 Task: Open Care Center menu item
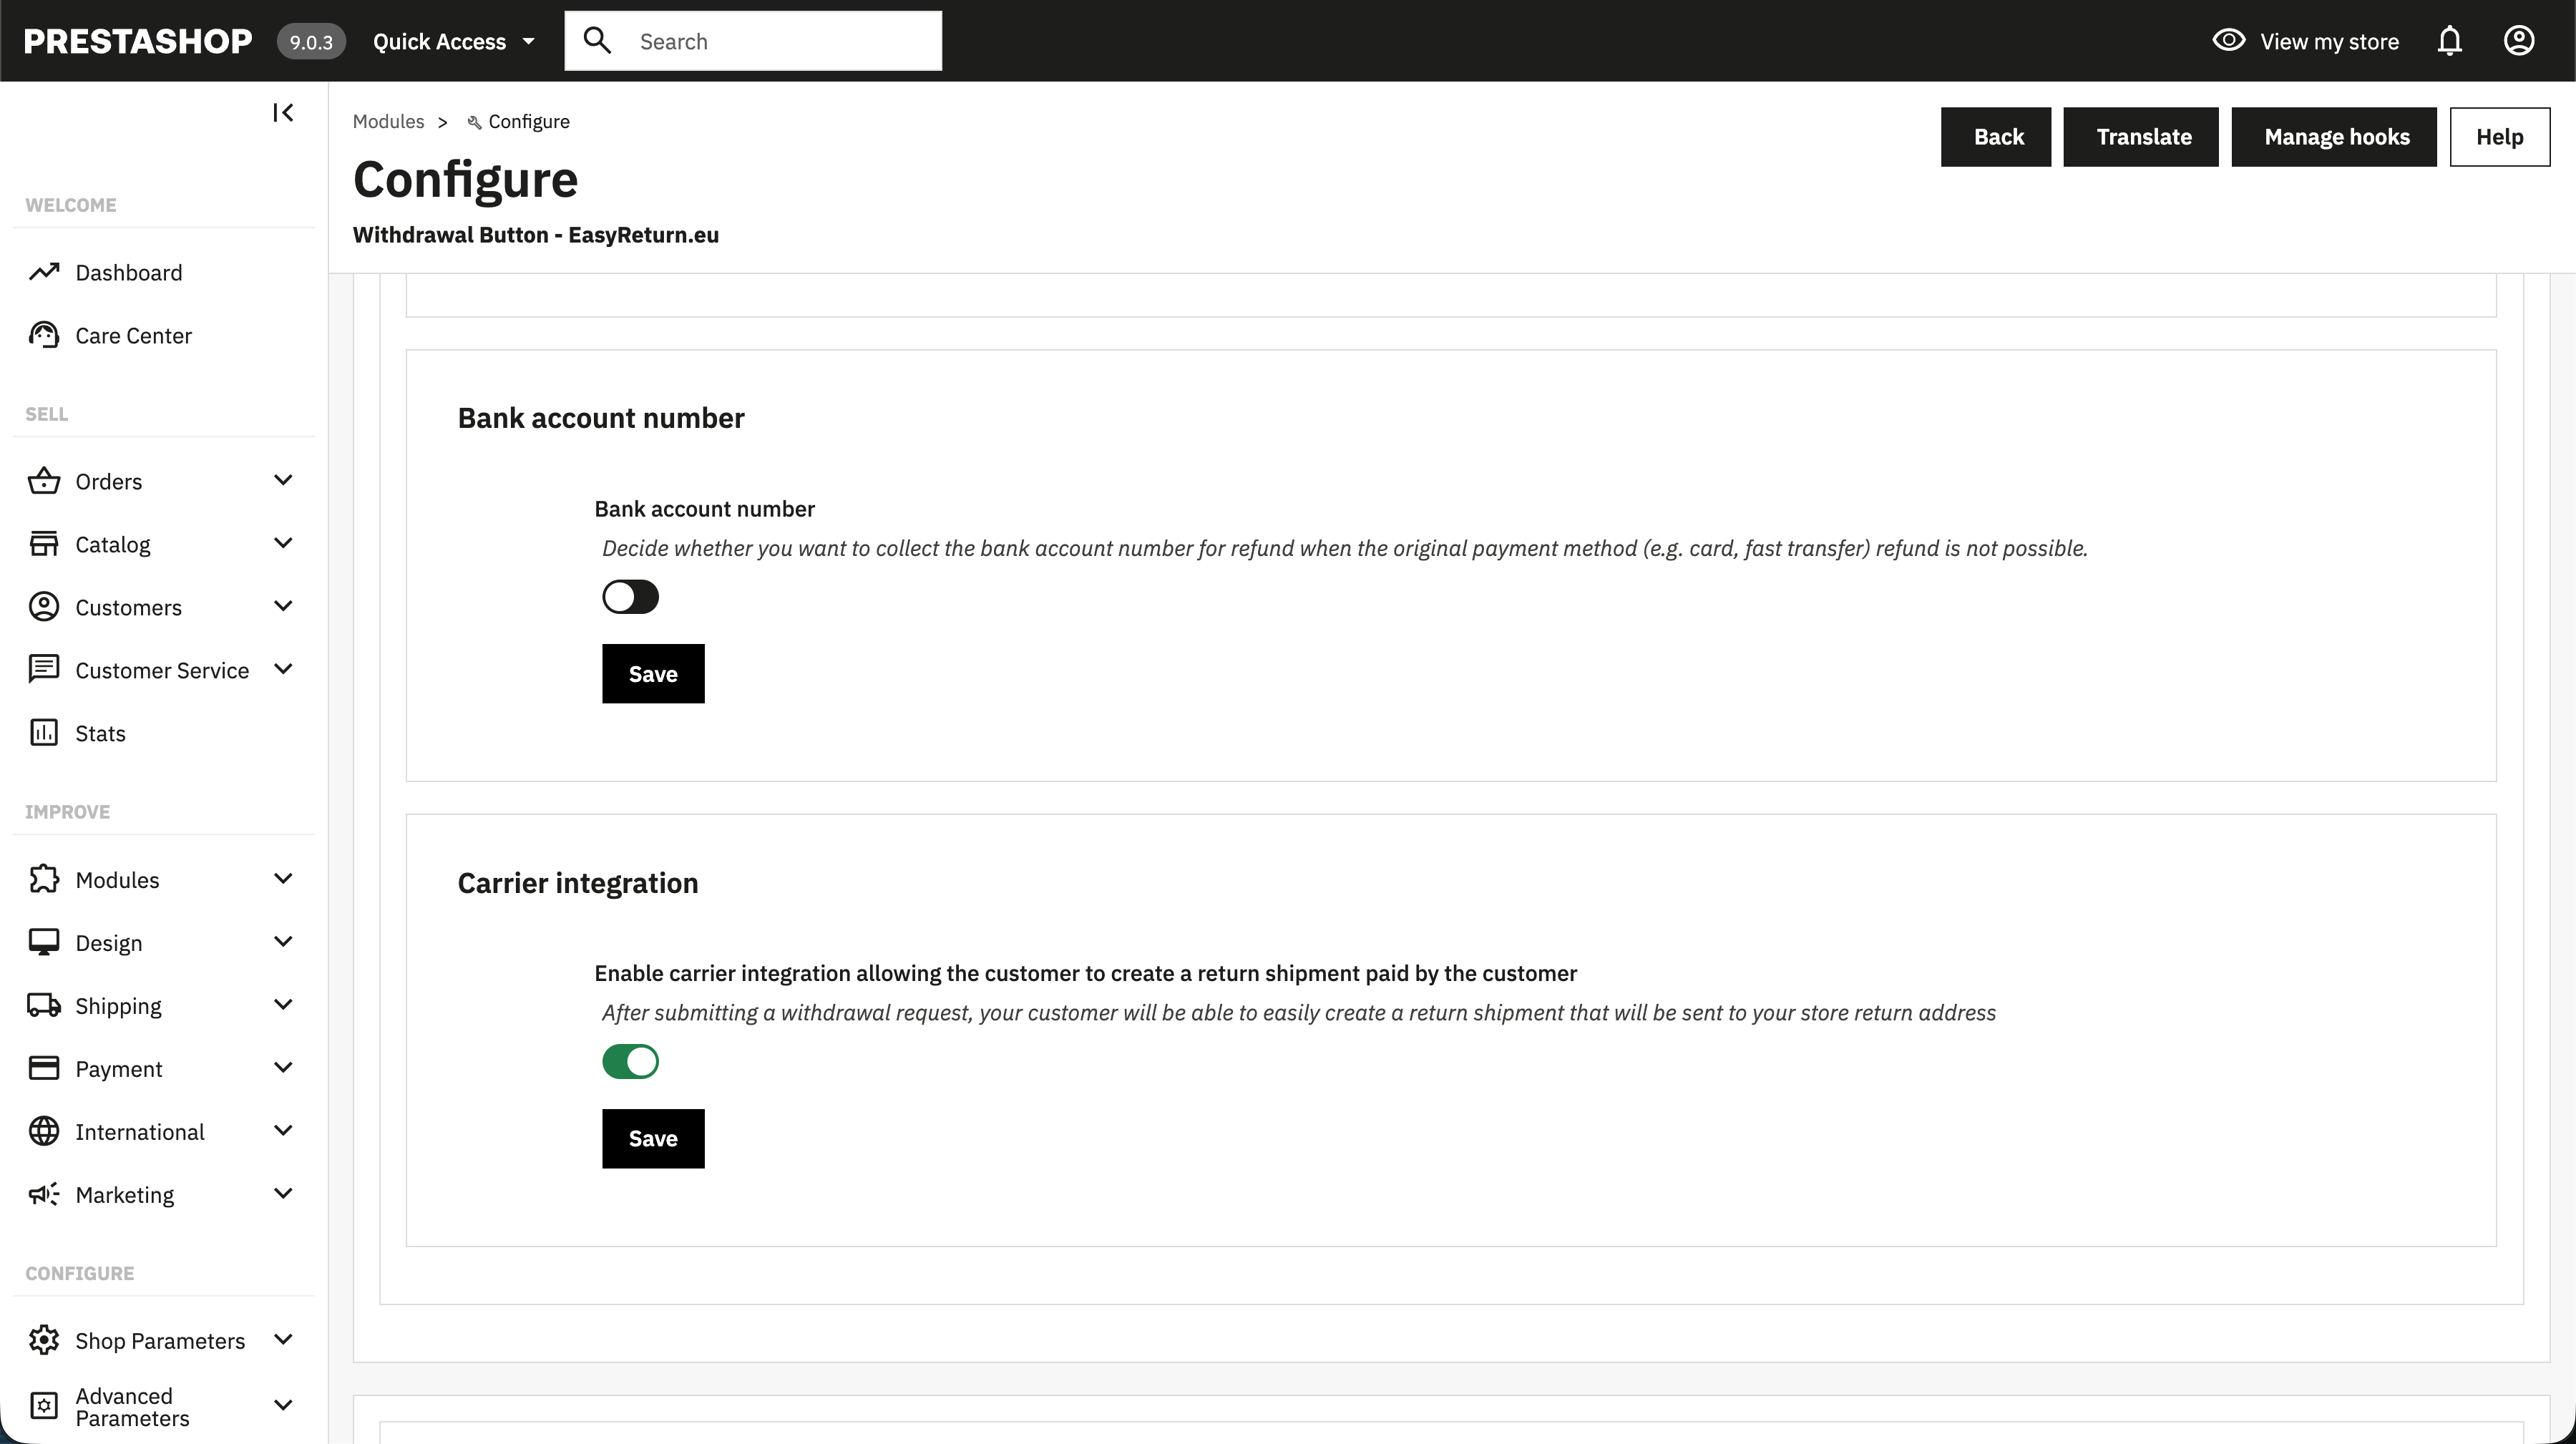(133, 335)
